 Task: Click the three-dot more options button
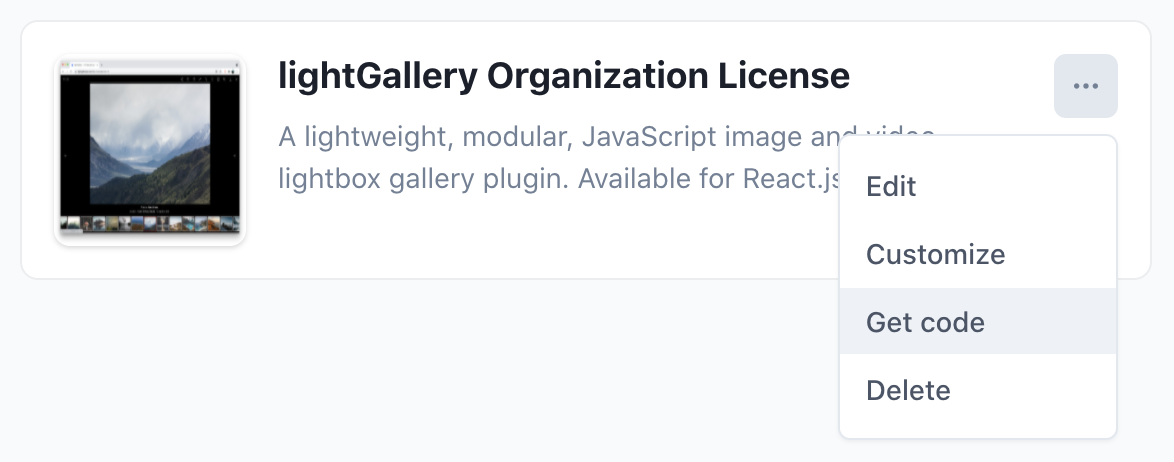[x=1085, y=86]
